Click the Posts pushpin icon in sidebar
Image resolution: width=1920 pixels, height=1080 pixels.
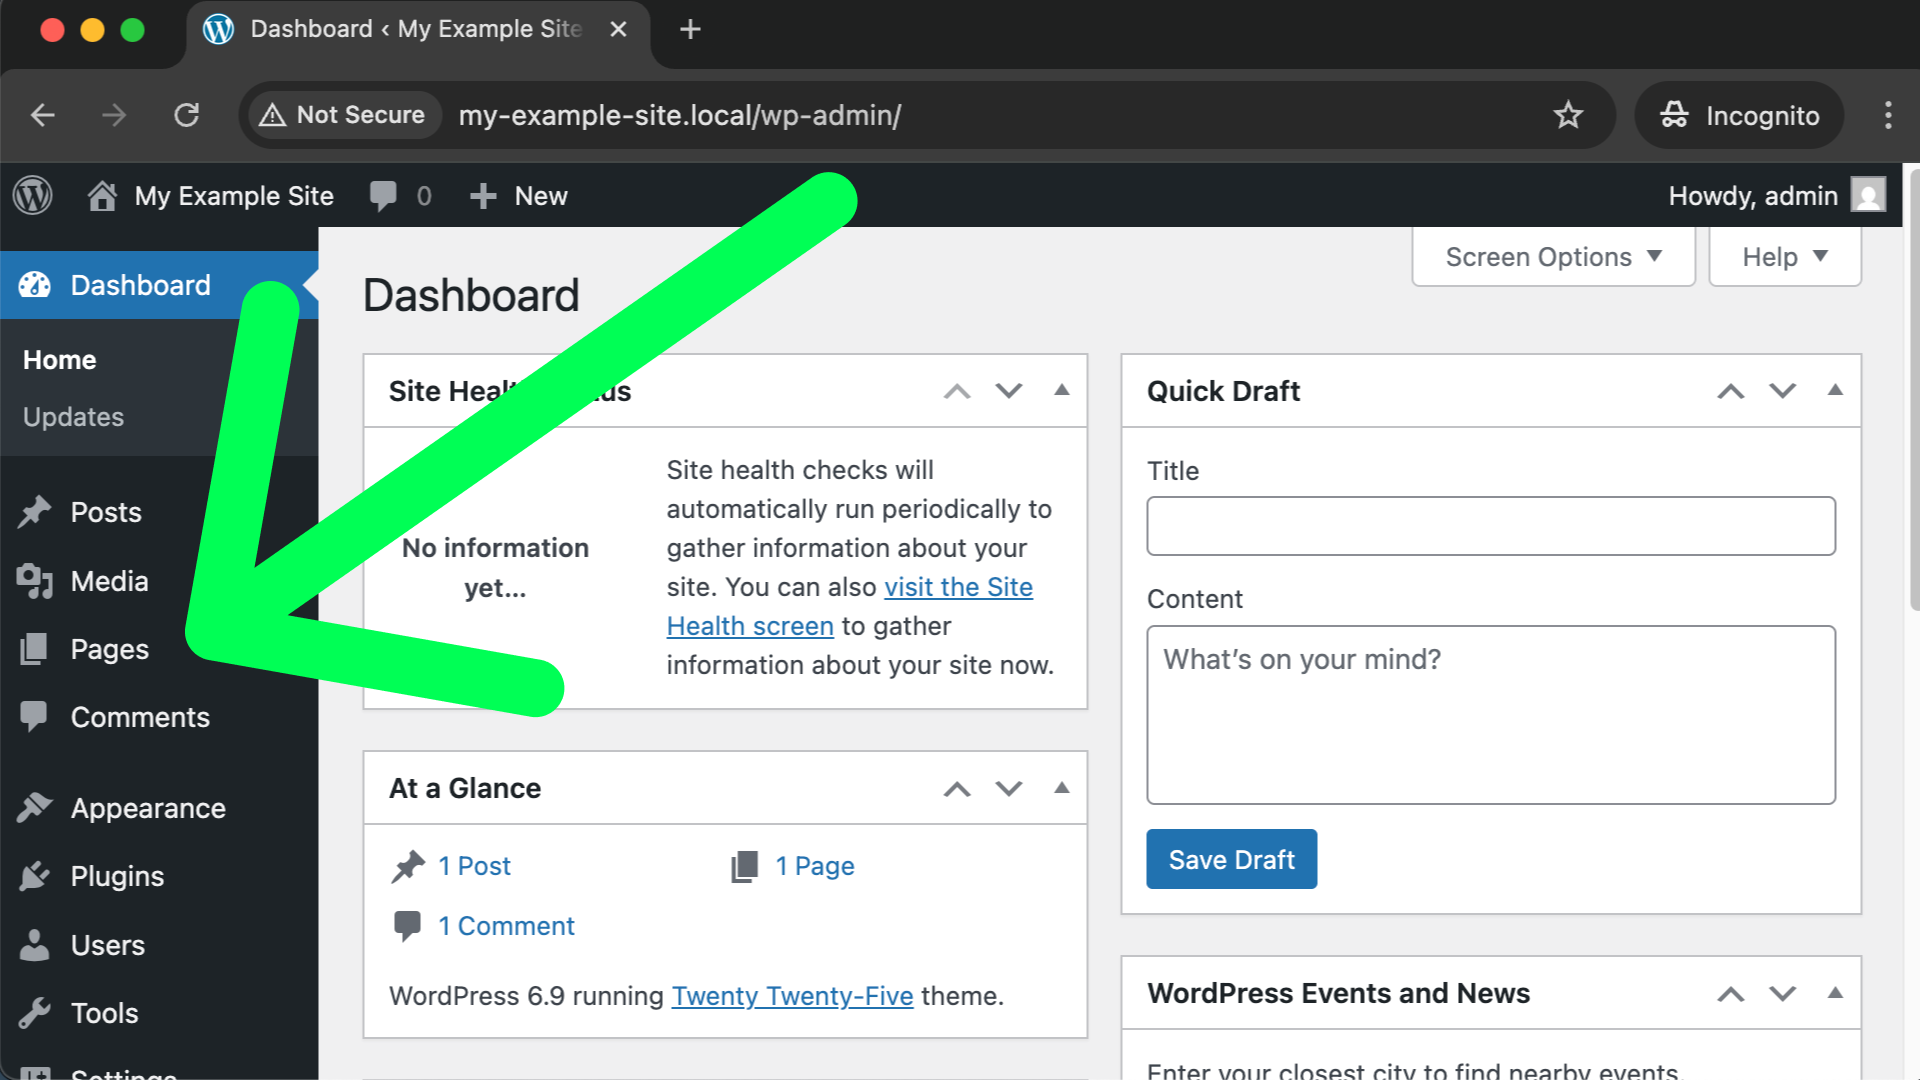coord(35,512)
